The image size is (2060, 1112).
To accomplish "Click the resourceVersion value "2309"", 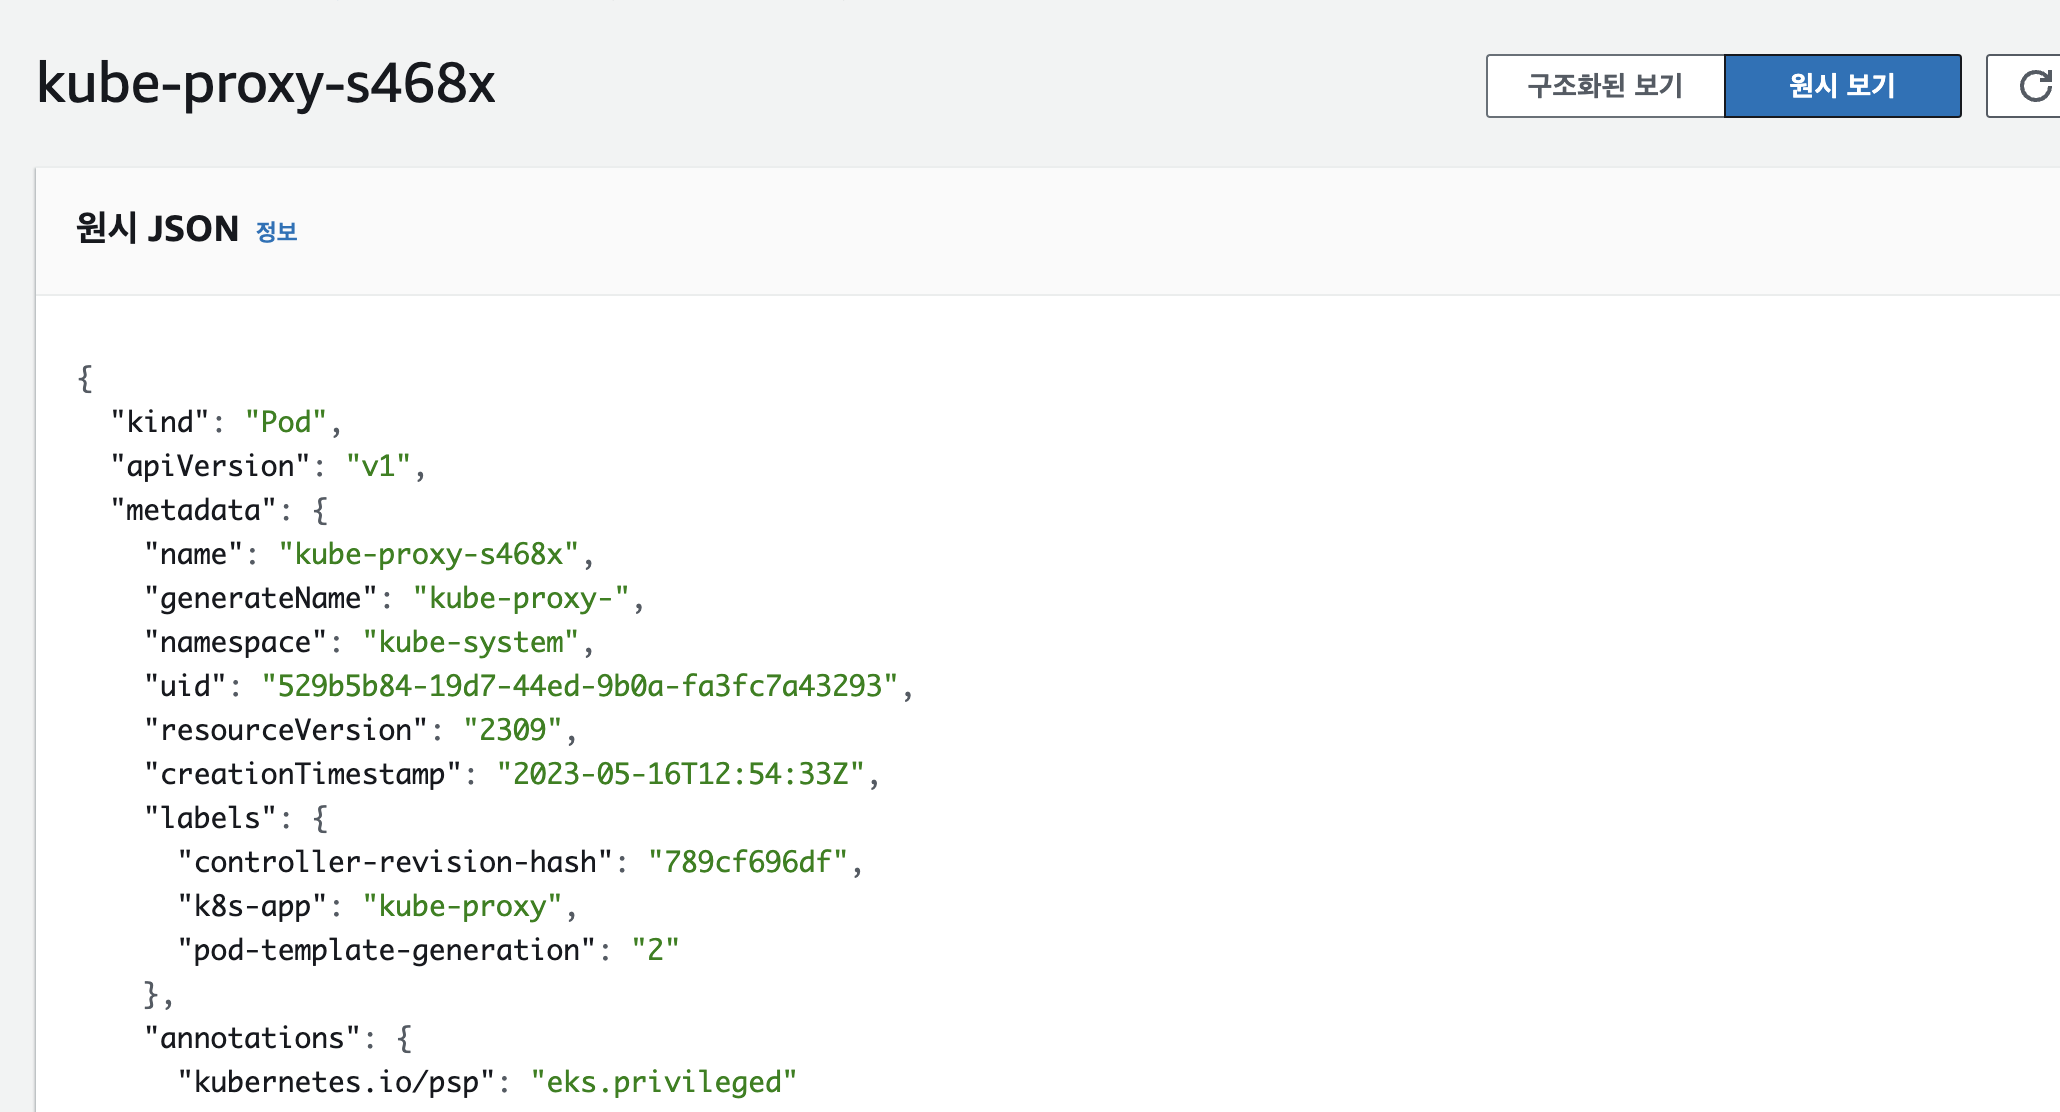I will click(512, 730).
